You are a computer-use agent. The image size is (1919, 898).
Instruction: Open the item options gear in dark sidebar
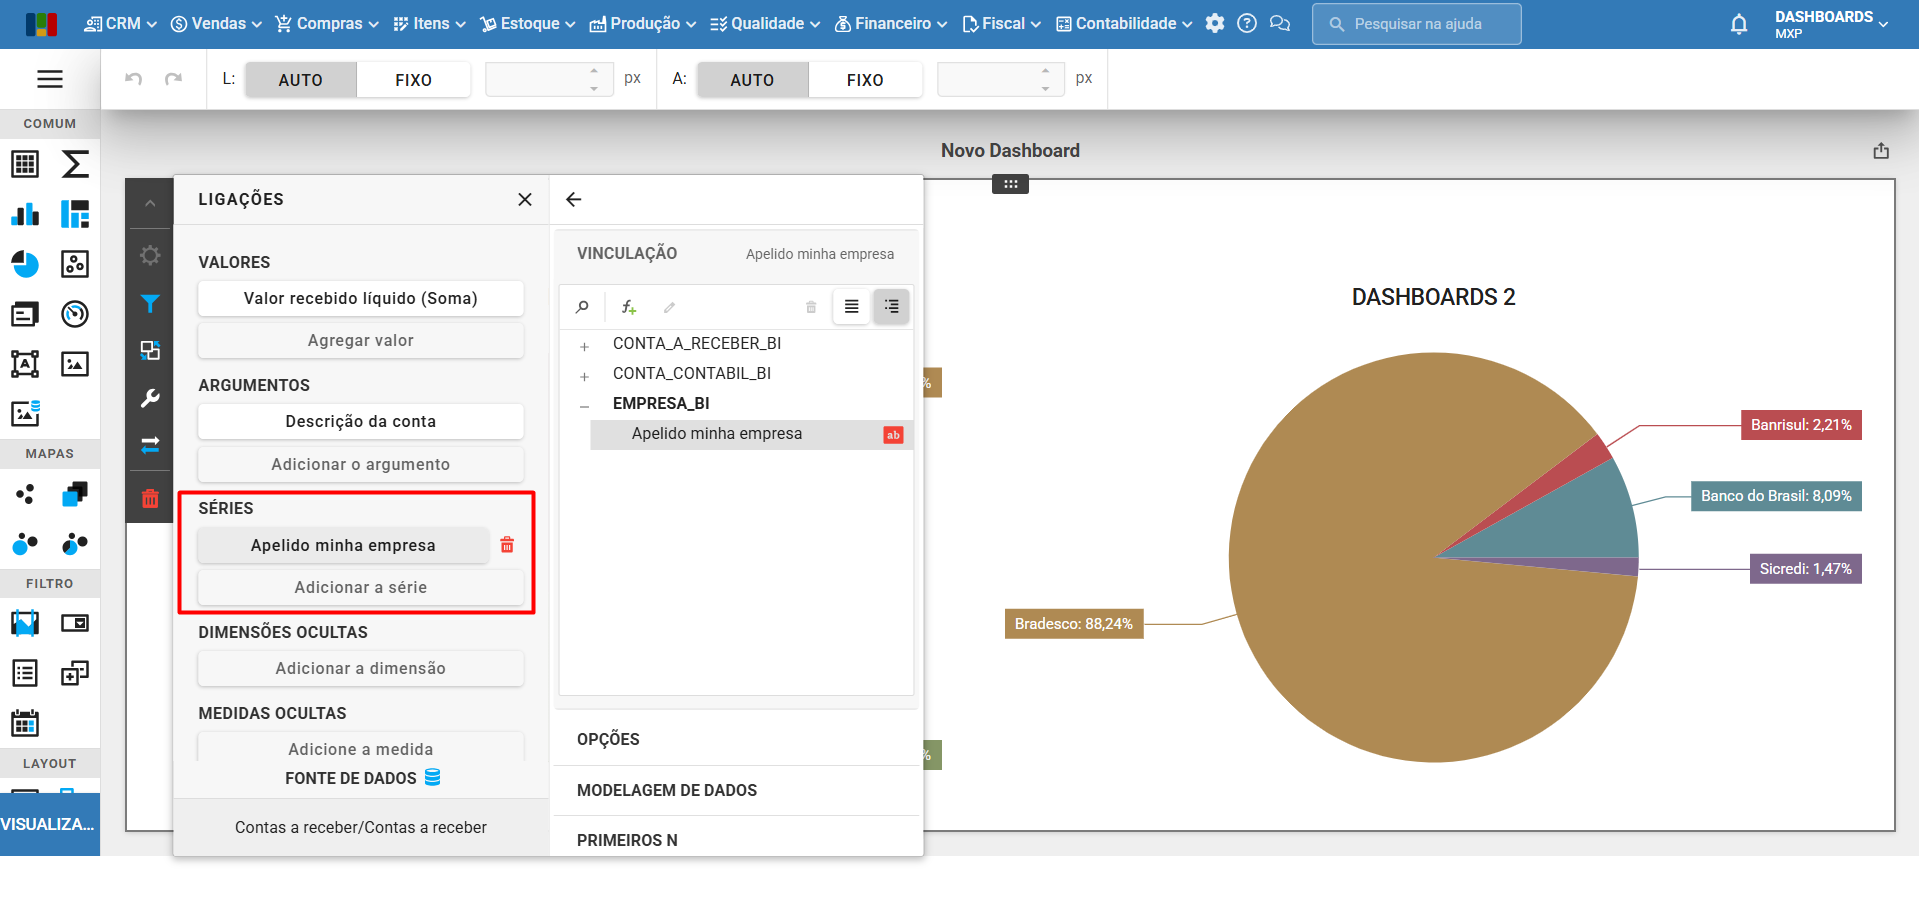150,255
